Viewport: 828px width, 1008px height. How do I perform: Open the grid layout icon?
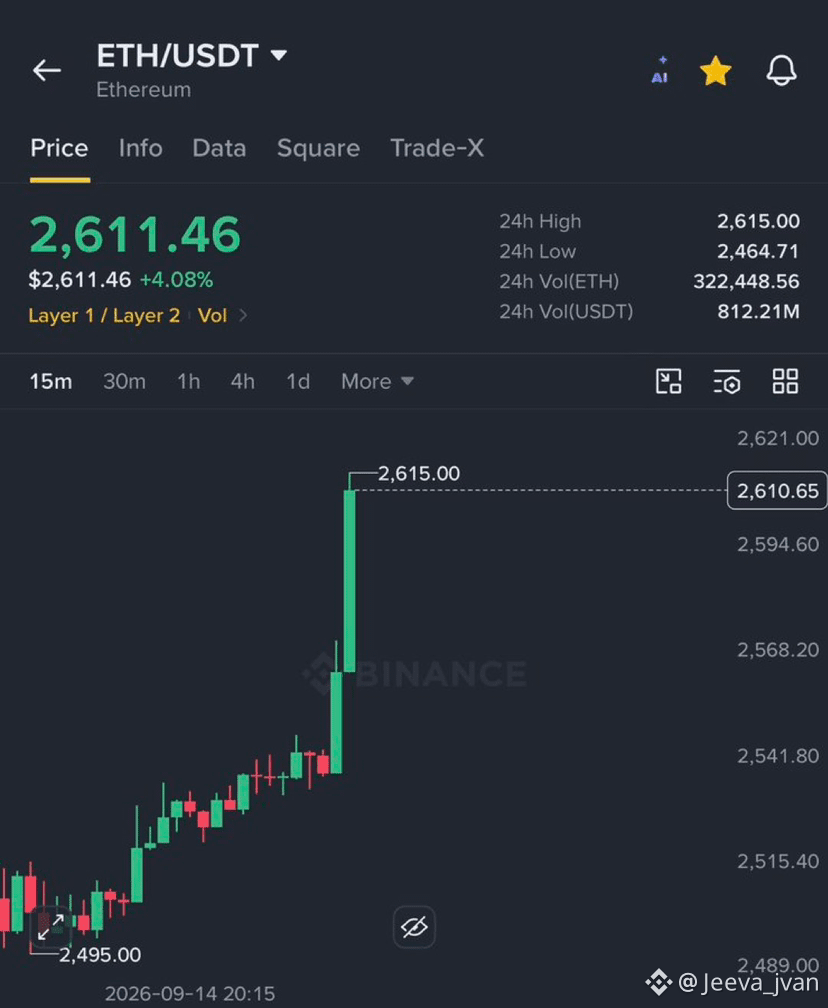(x=785, y=381)
